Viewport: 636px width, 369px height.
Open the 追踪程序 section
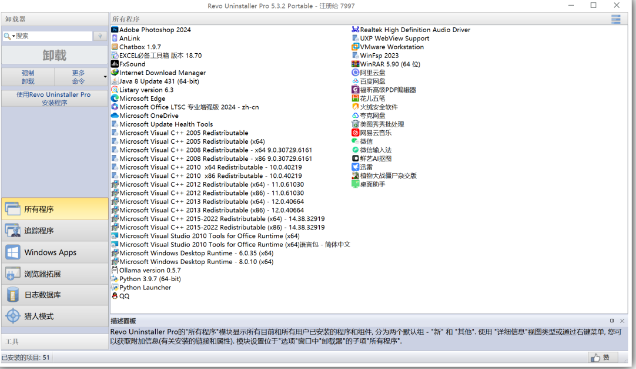coord(54,230)
